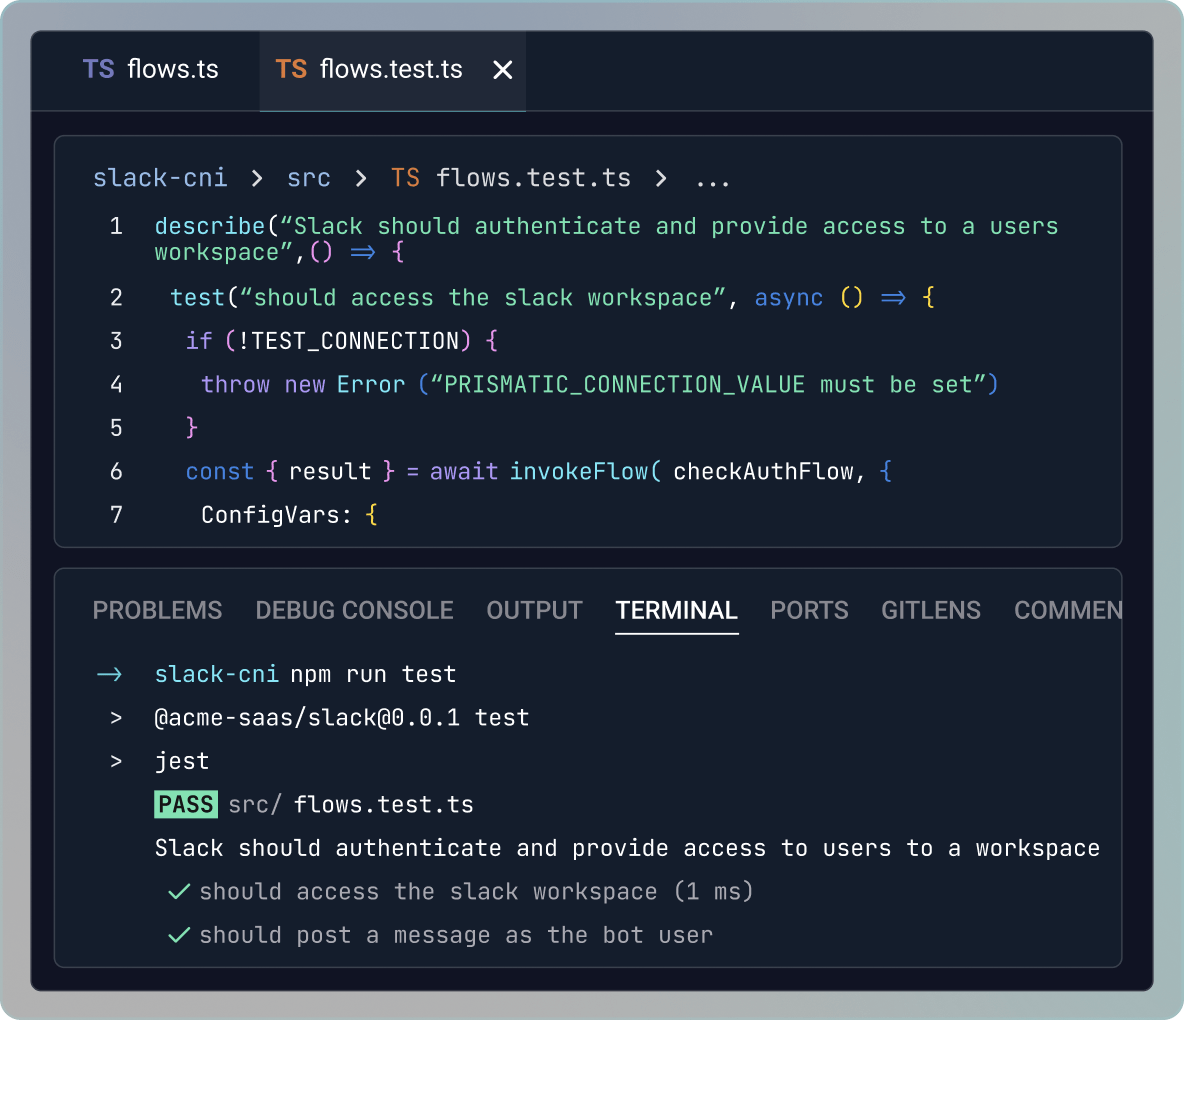Click 'src/ flows.test.ts' path in terminal

351,805
